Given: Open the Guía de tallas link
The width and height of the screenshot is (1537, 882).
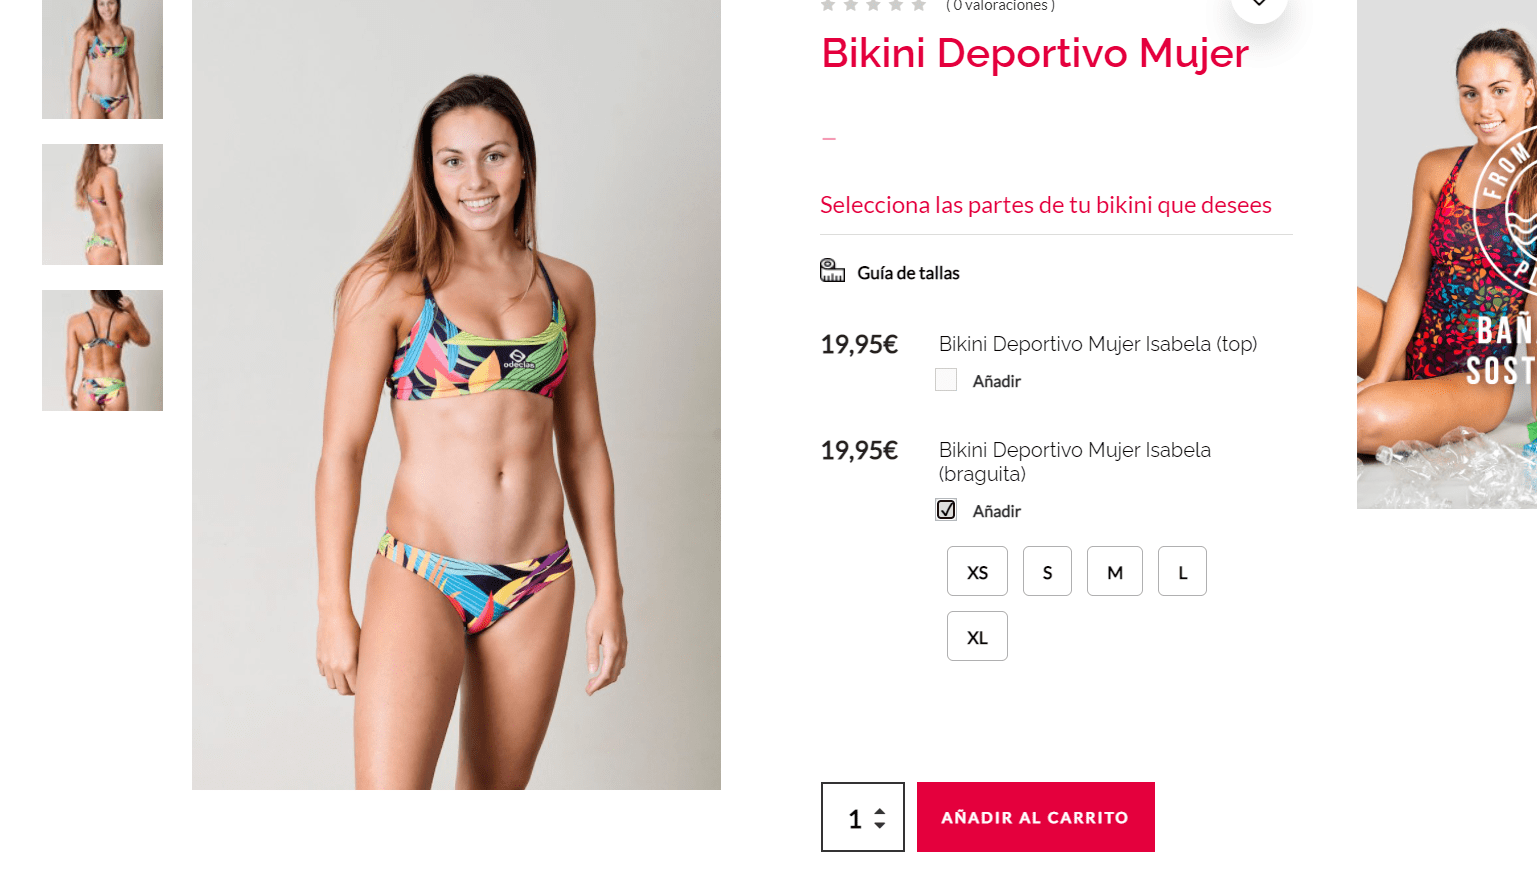Looking at the screenshot, I should [908, 273].
